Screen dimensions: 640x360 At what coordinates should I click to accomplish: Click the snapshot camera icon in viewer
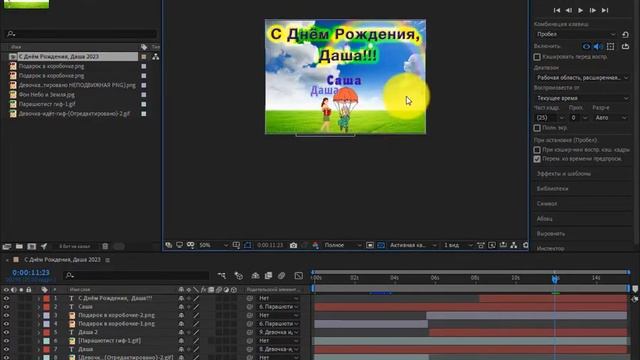pyautogui.click(x=293, y=245)
